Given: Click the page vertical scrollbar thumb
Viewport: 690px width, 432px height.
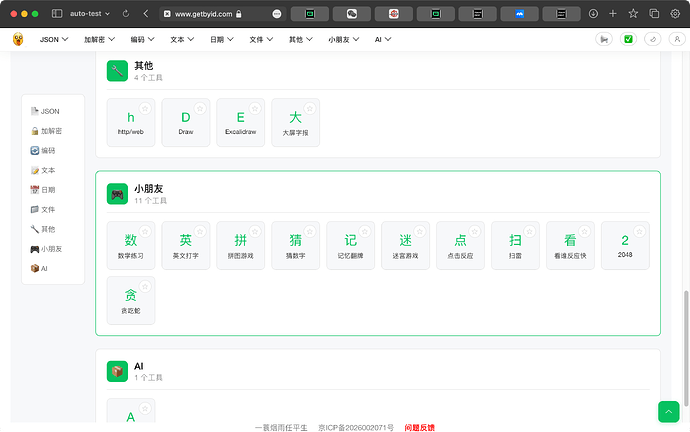Looking at the screenshot, I should pos(686,348).
